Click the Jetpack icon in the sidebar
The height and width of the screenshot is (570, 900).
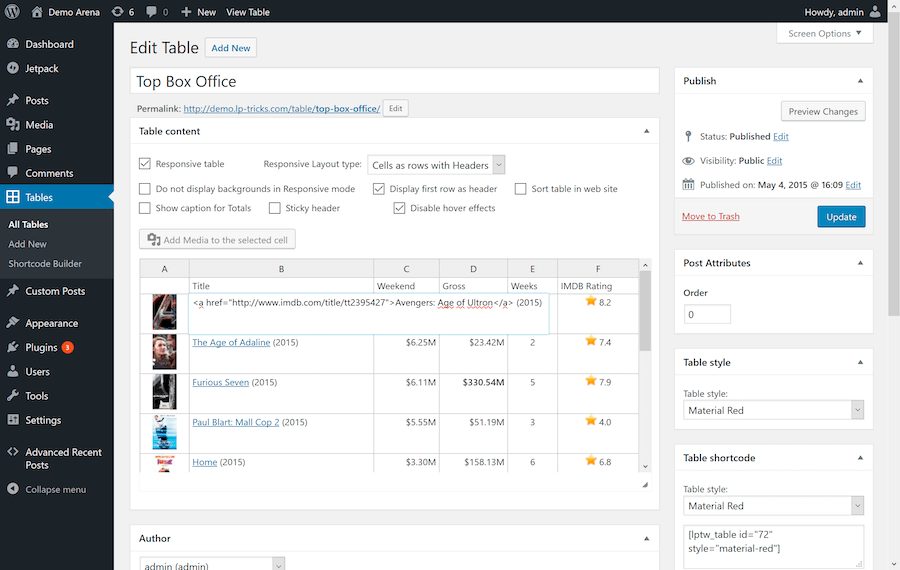(13, 68)
